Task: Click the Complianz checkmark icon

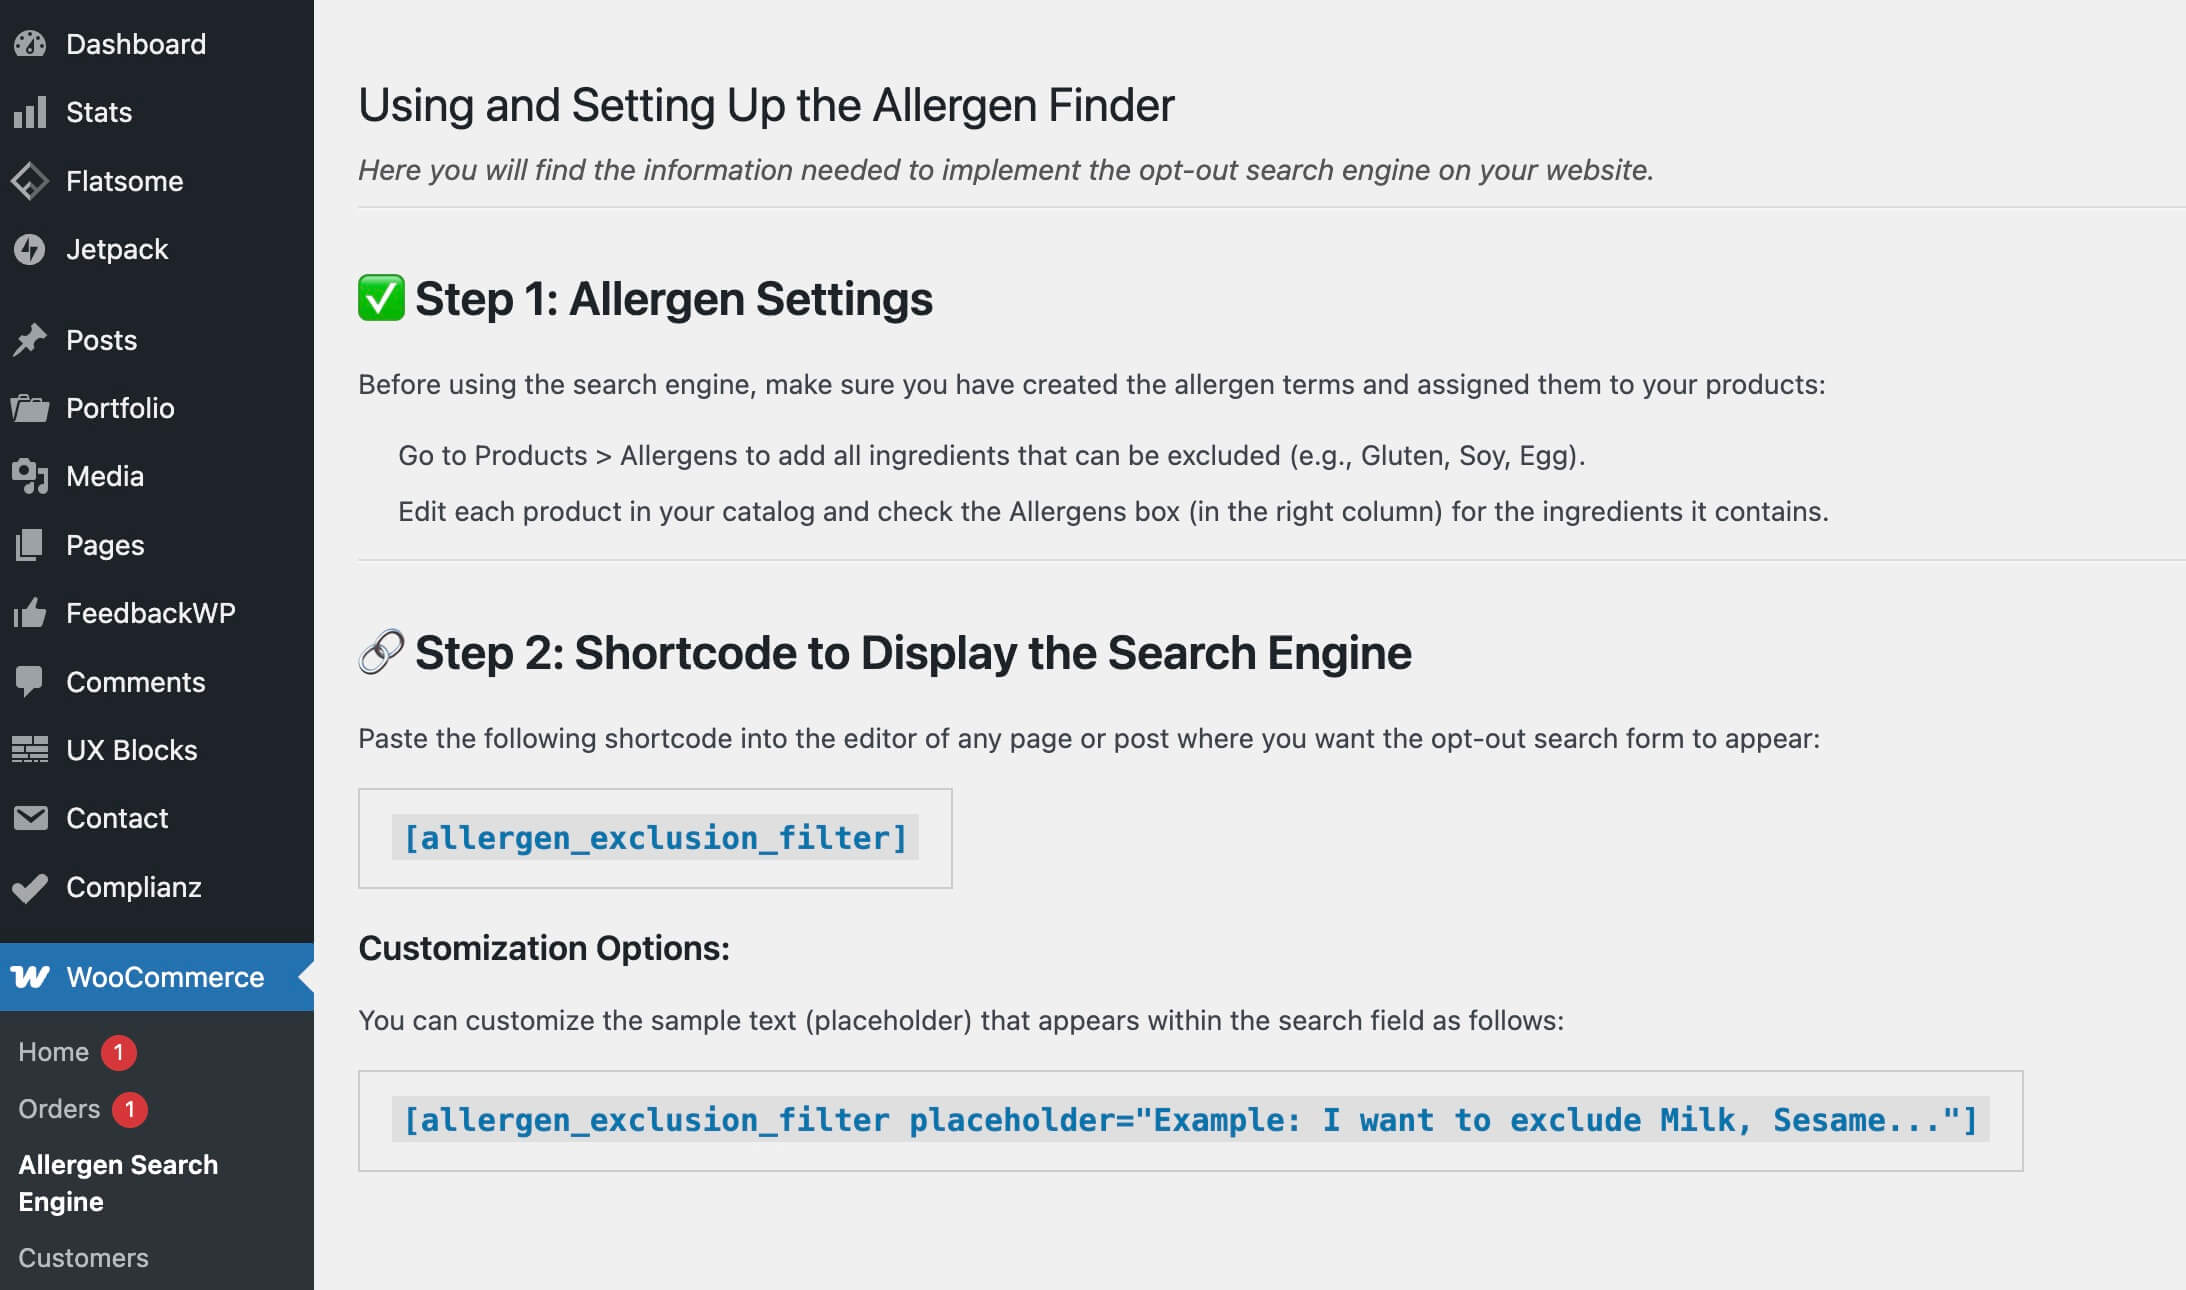Action: click(31, 887)
